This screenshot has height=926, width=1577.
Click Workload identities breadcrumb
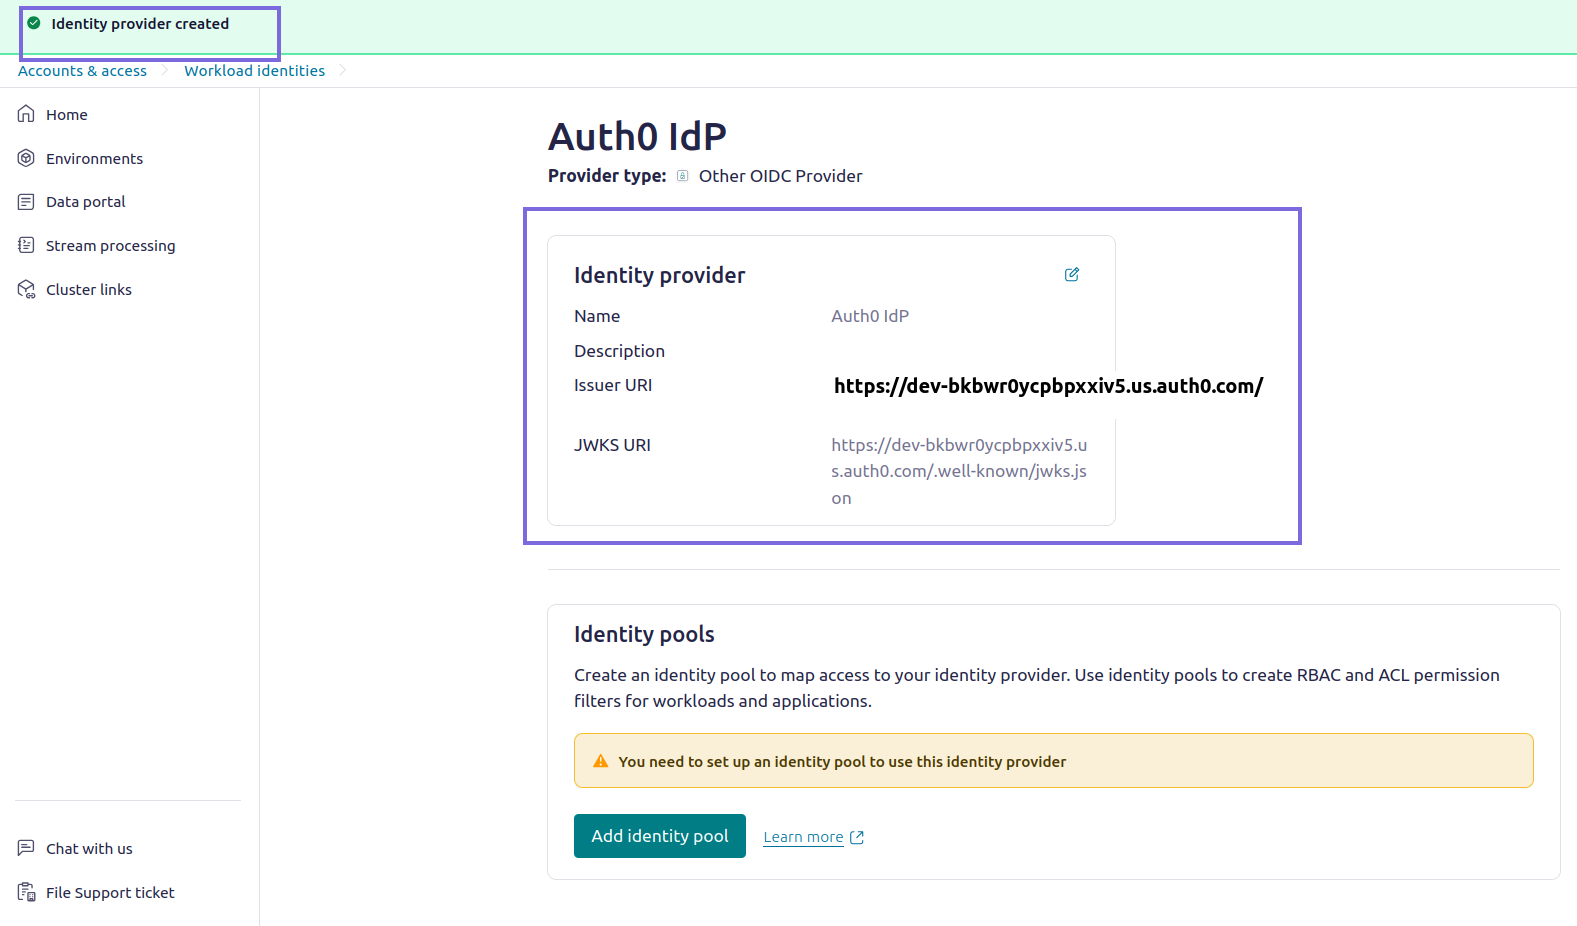[254, 71]
